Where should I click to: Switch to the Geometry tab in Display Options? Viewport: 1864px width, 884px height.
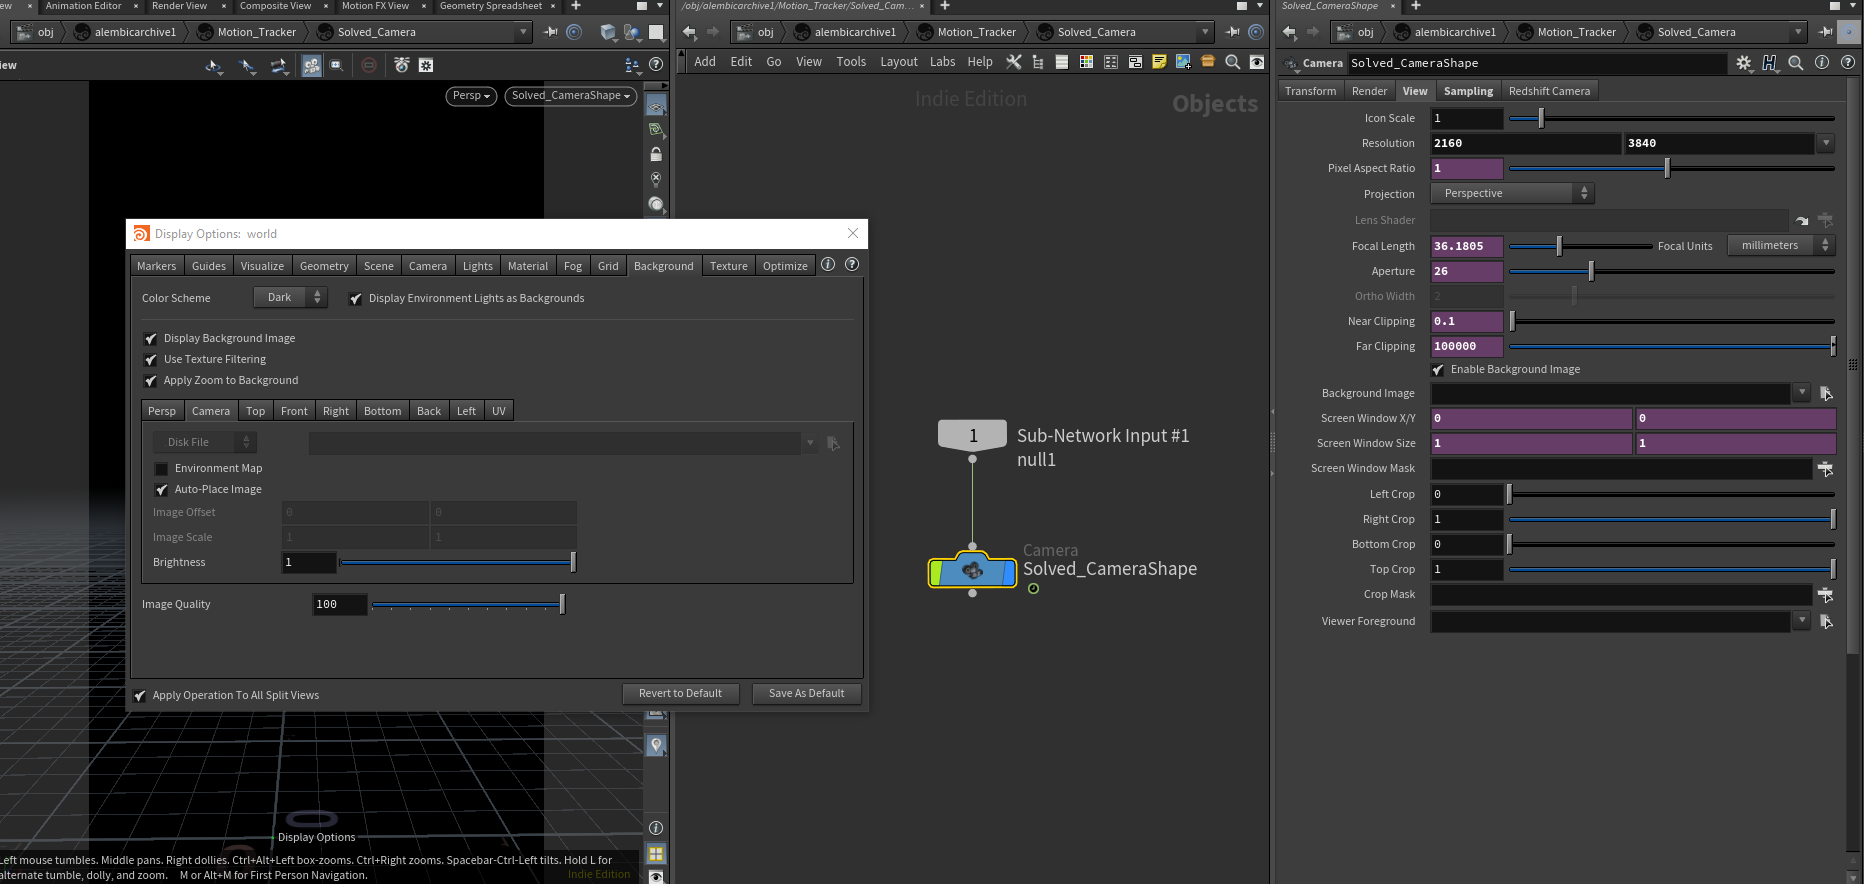pyautogui.click(x=324, y=266)
